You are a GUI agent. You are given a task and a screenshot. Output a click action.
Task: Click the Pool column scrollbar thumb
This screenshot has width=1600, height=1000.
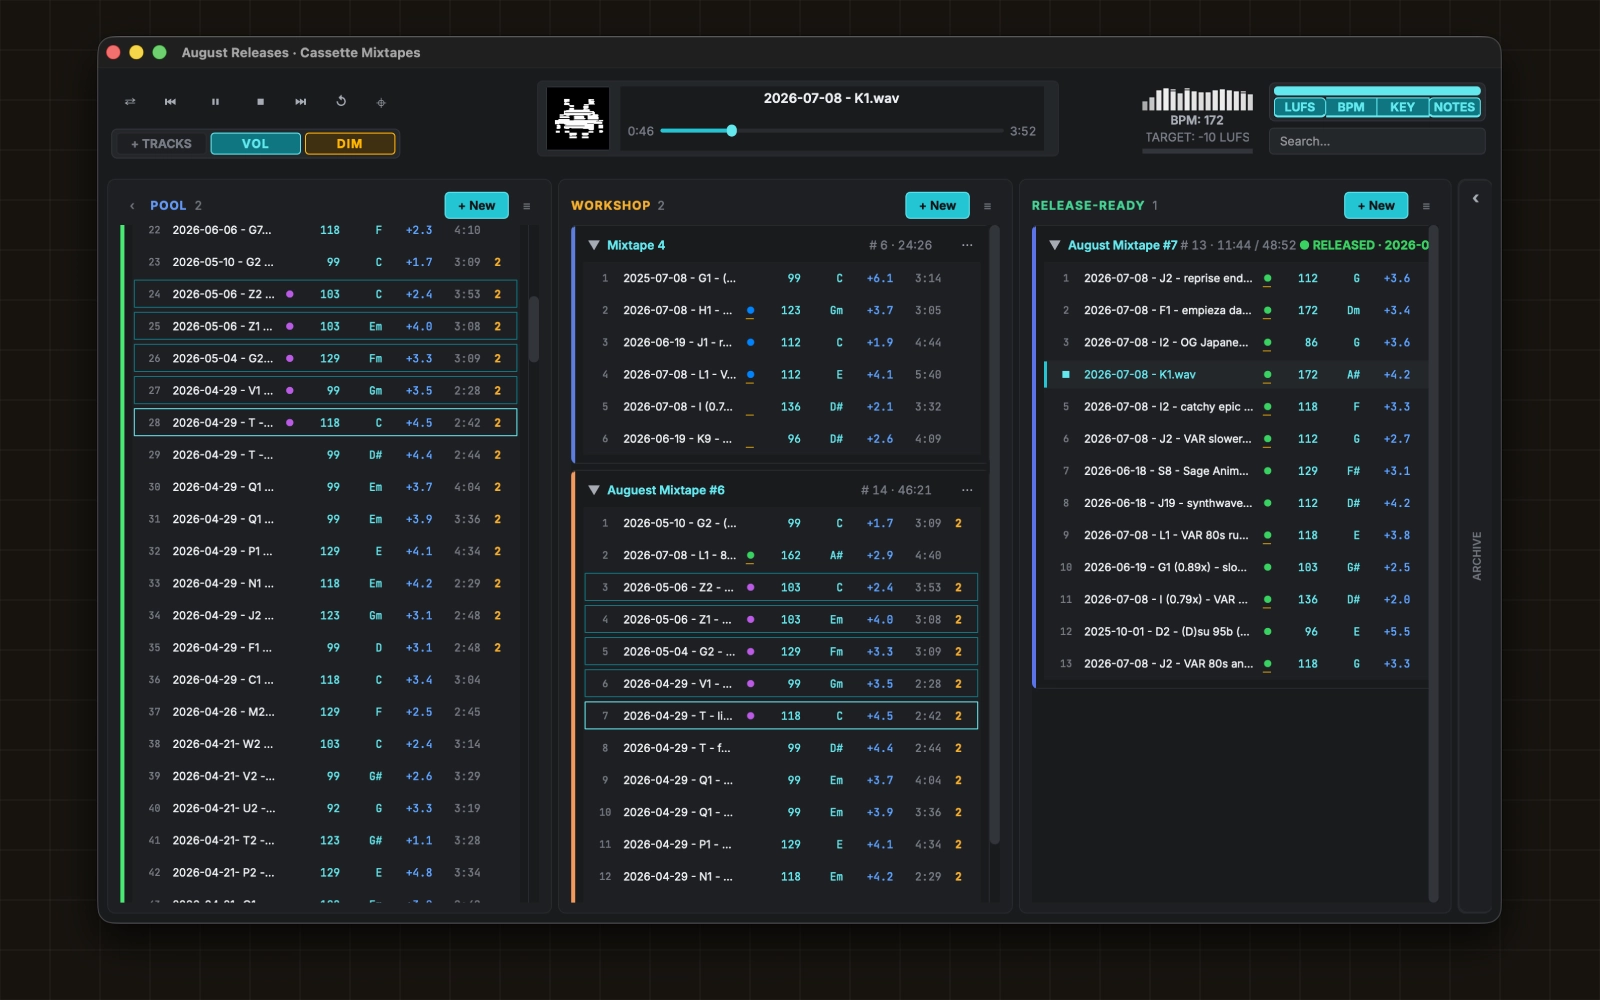pyautogui.click(x=534, y=329)
